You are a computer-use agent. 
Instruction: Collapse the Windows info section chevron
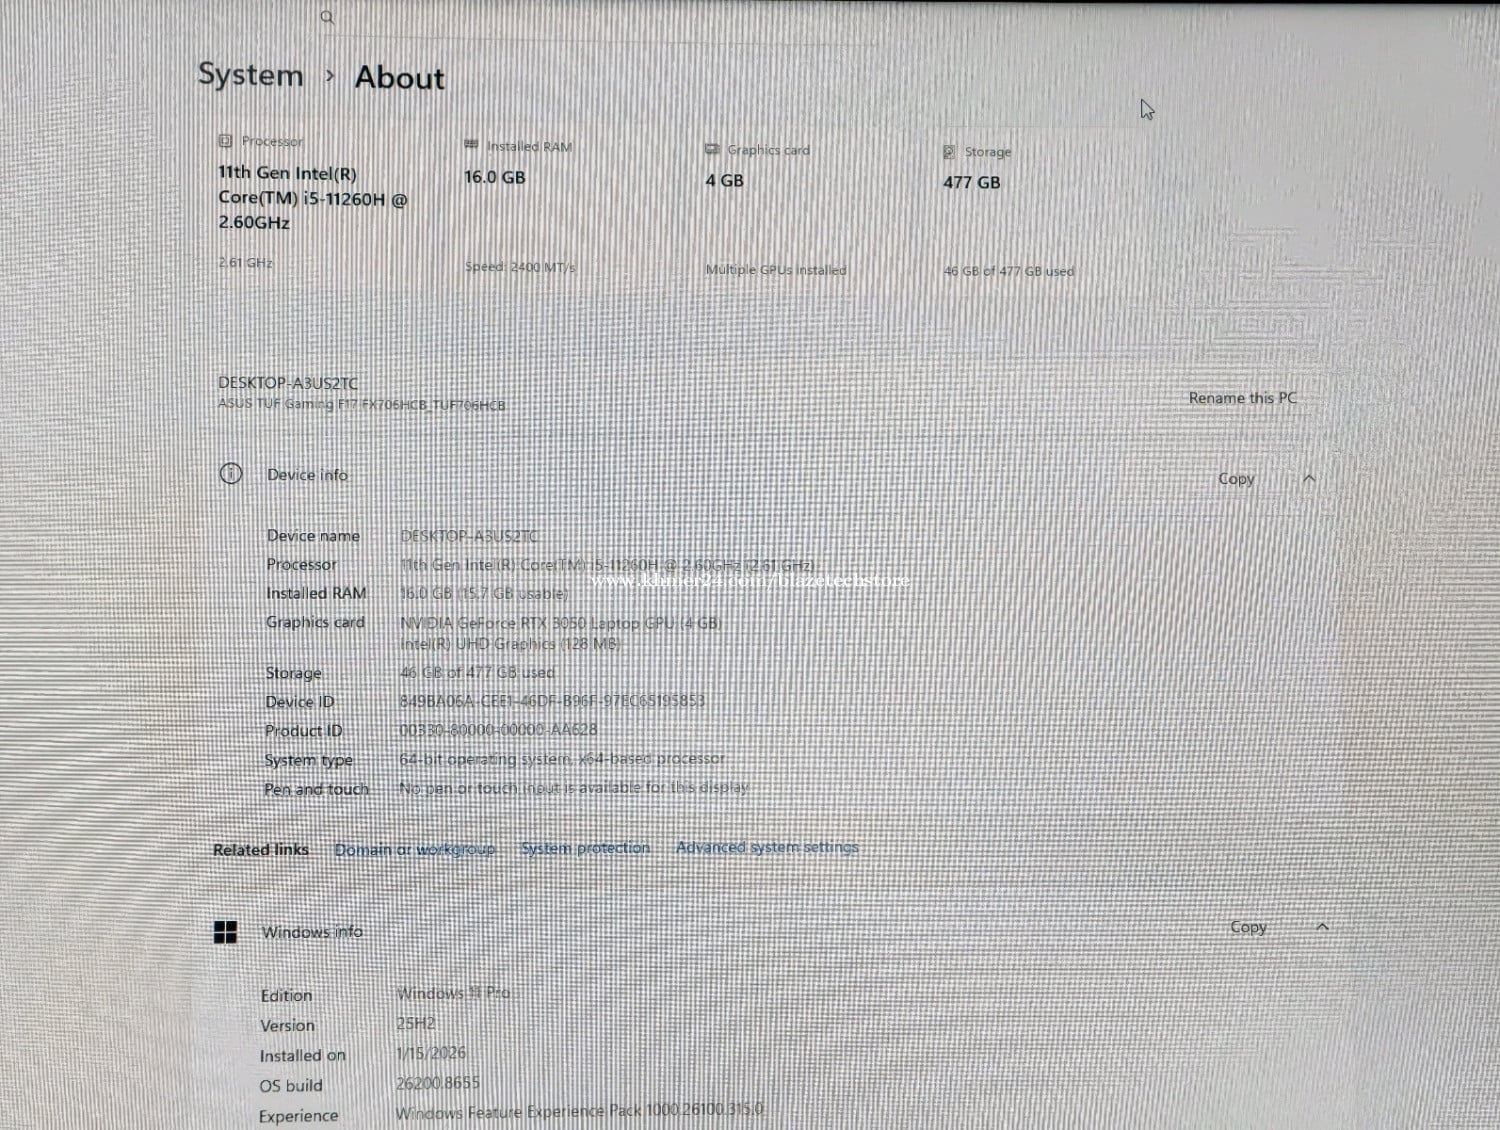[x=1322, y=927]
